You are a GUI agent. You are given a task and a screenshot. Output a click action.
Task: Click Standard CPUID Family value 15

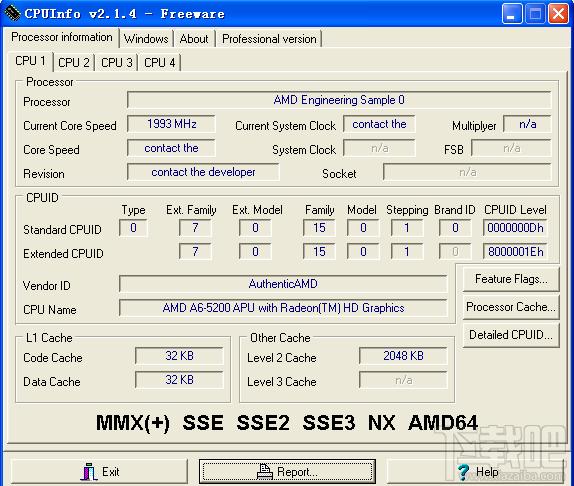click(x=319, y=228)
